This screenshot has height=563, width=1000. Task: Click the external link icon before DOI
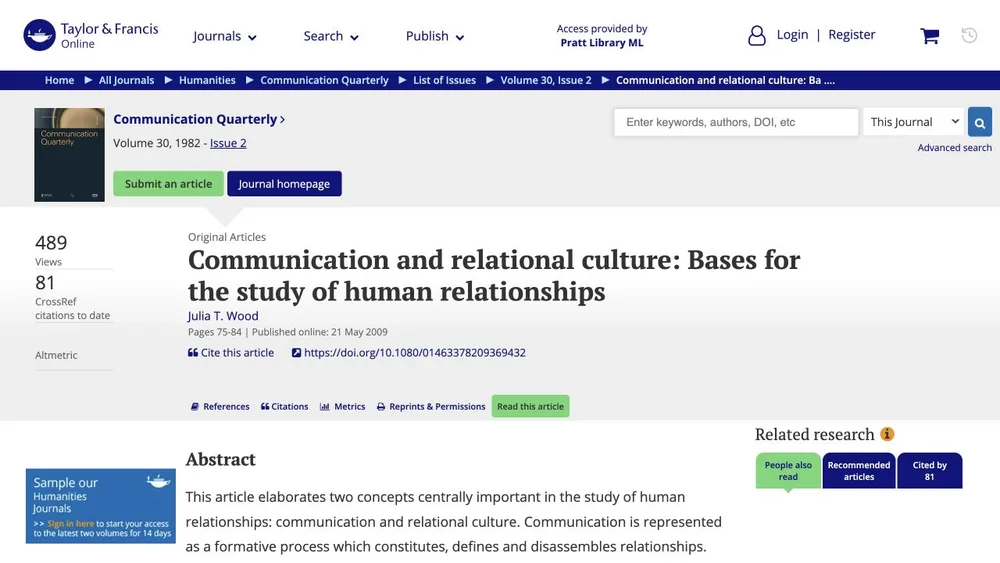pos(296,353)
